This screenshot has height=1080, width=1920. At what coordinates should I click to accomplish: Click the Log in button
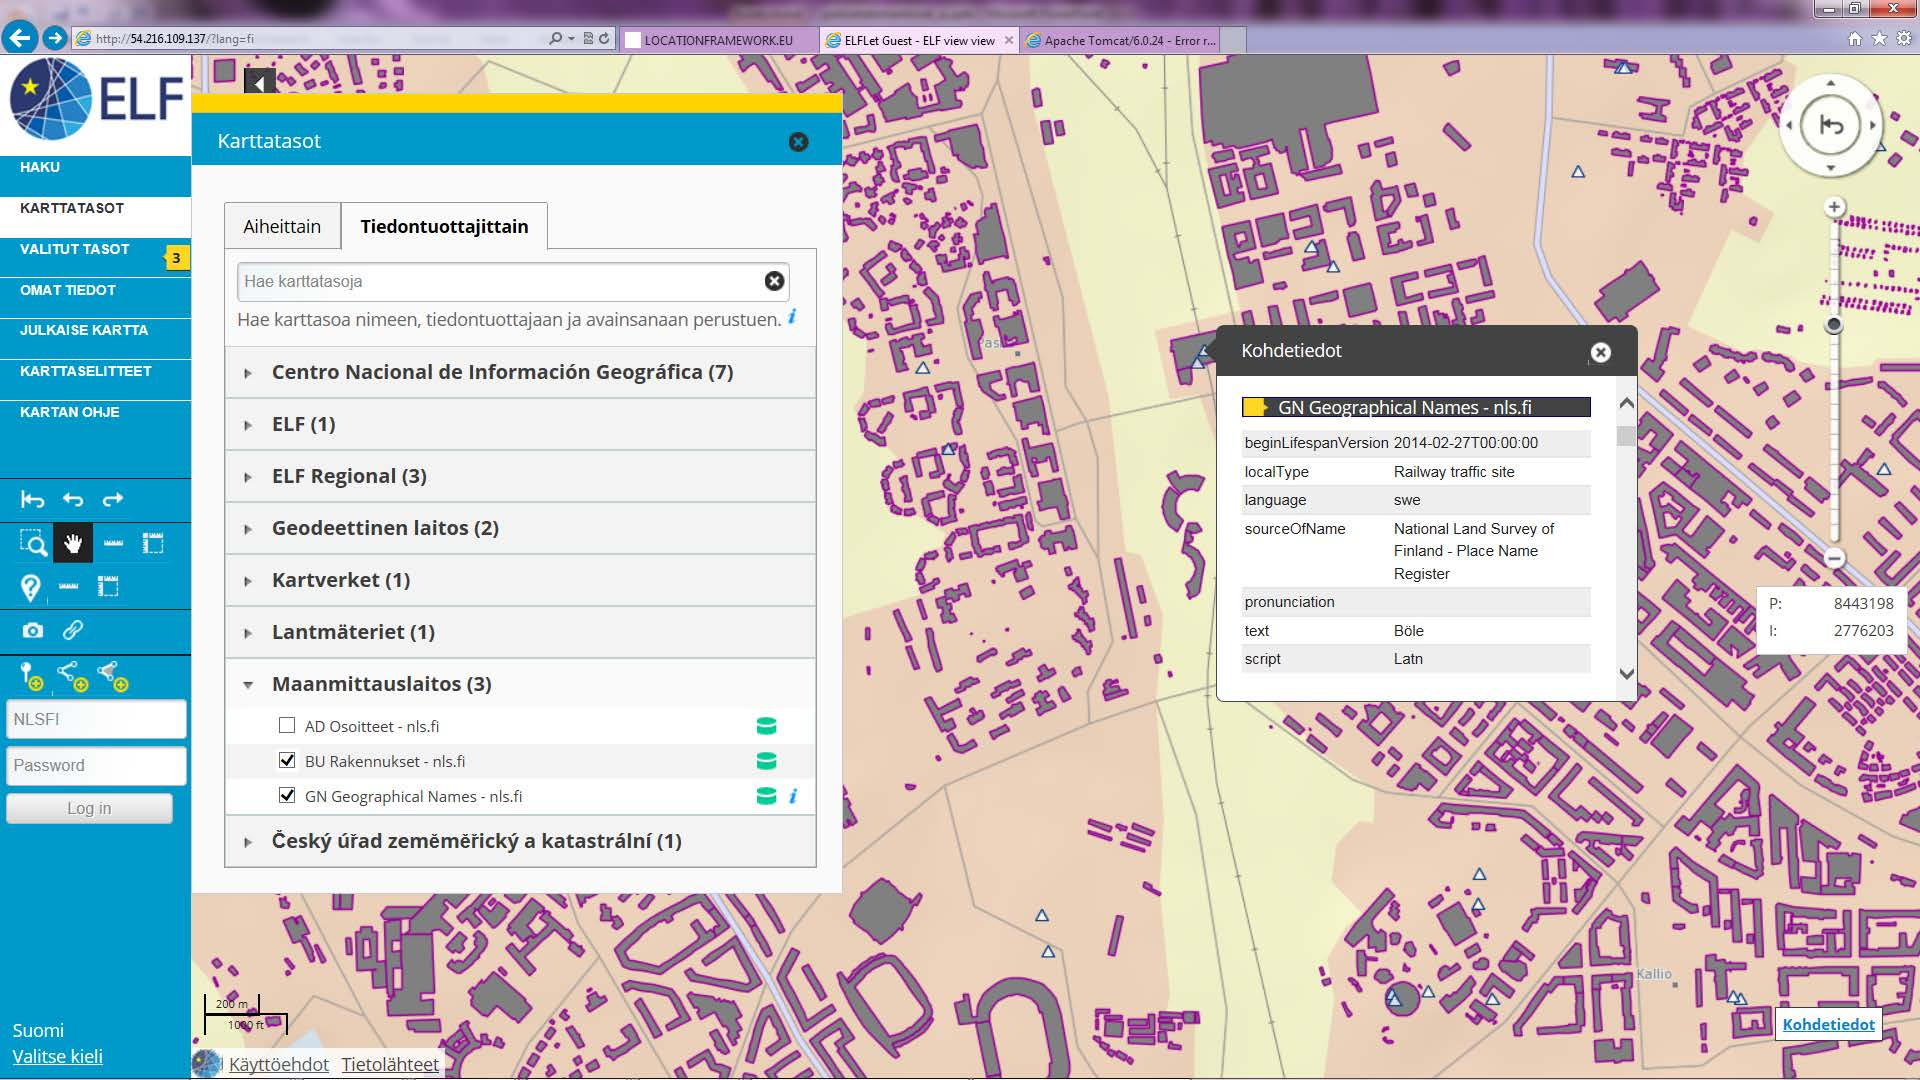tap(89, 808)
